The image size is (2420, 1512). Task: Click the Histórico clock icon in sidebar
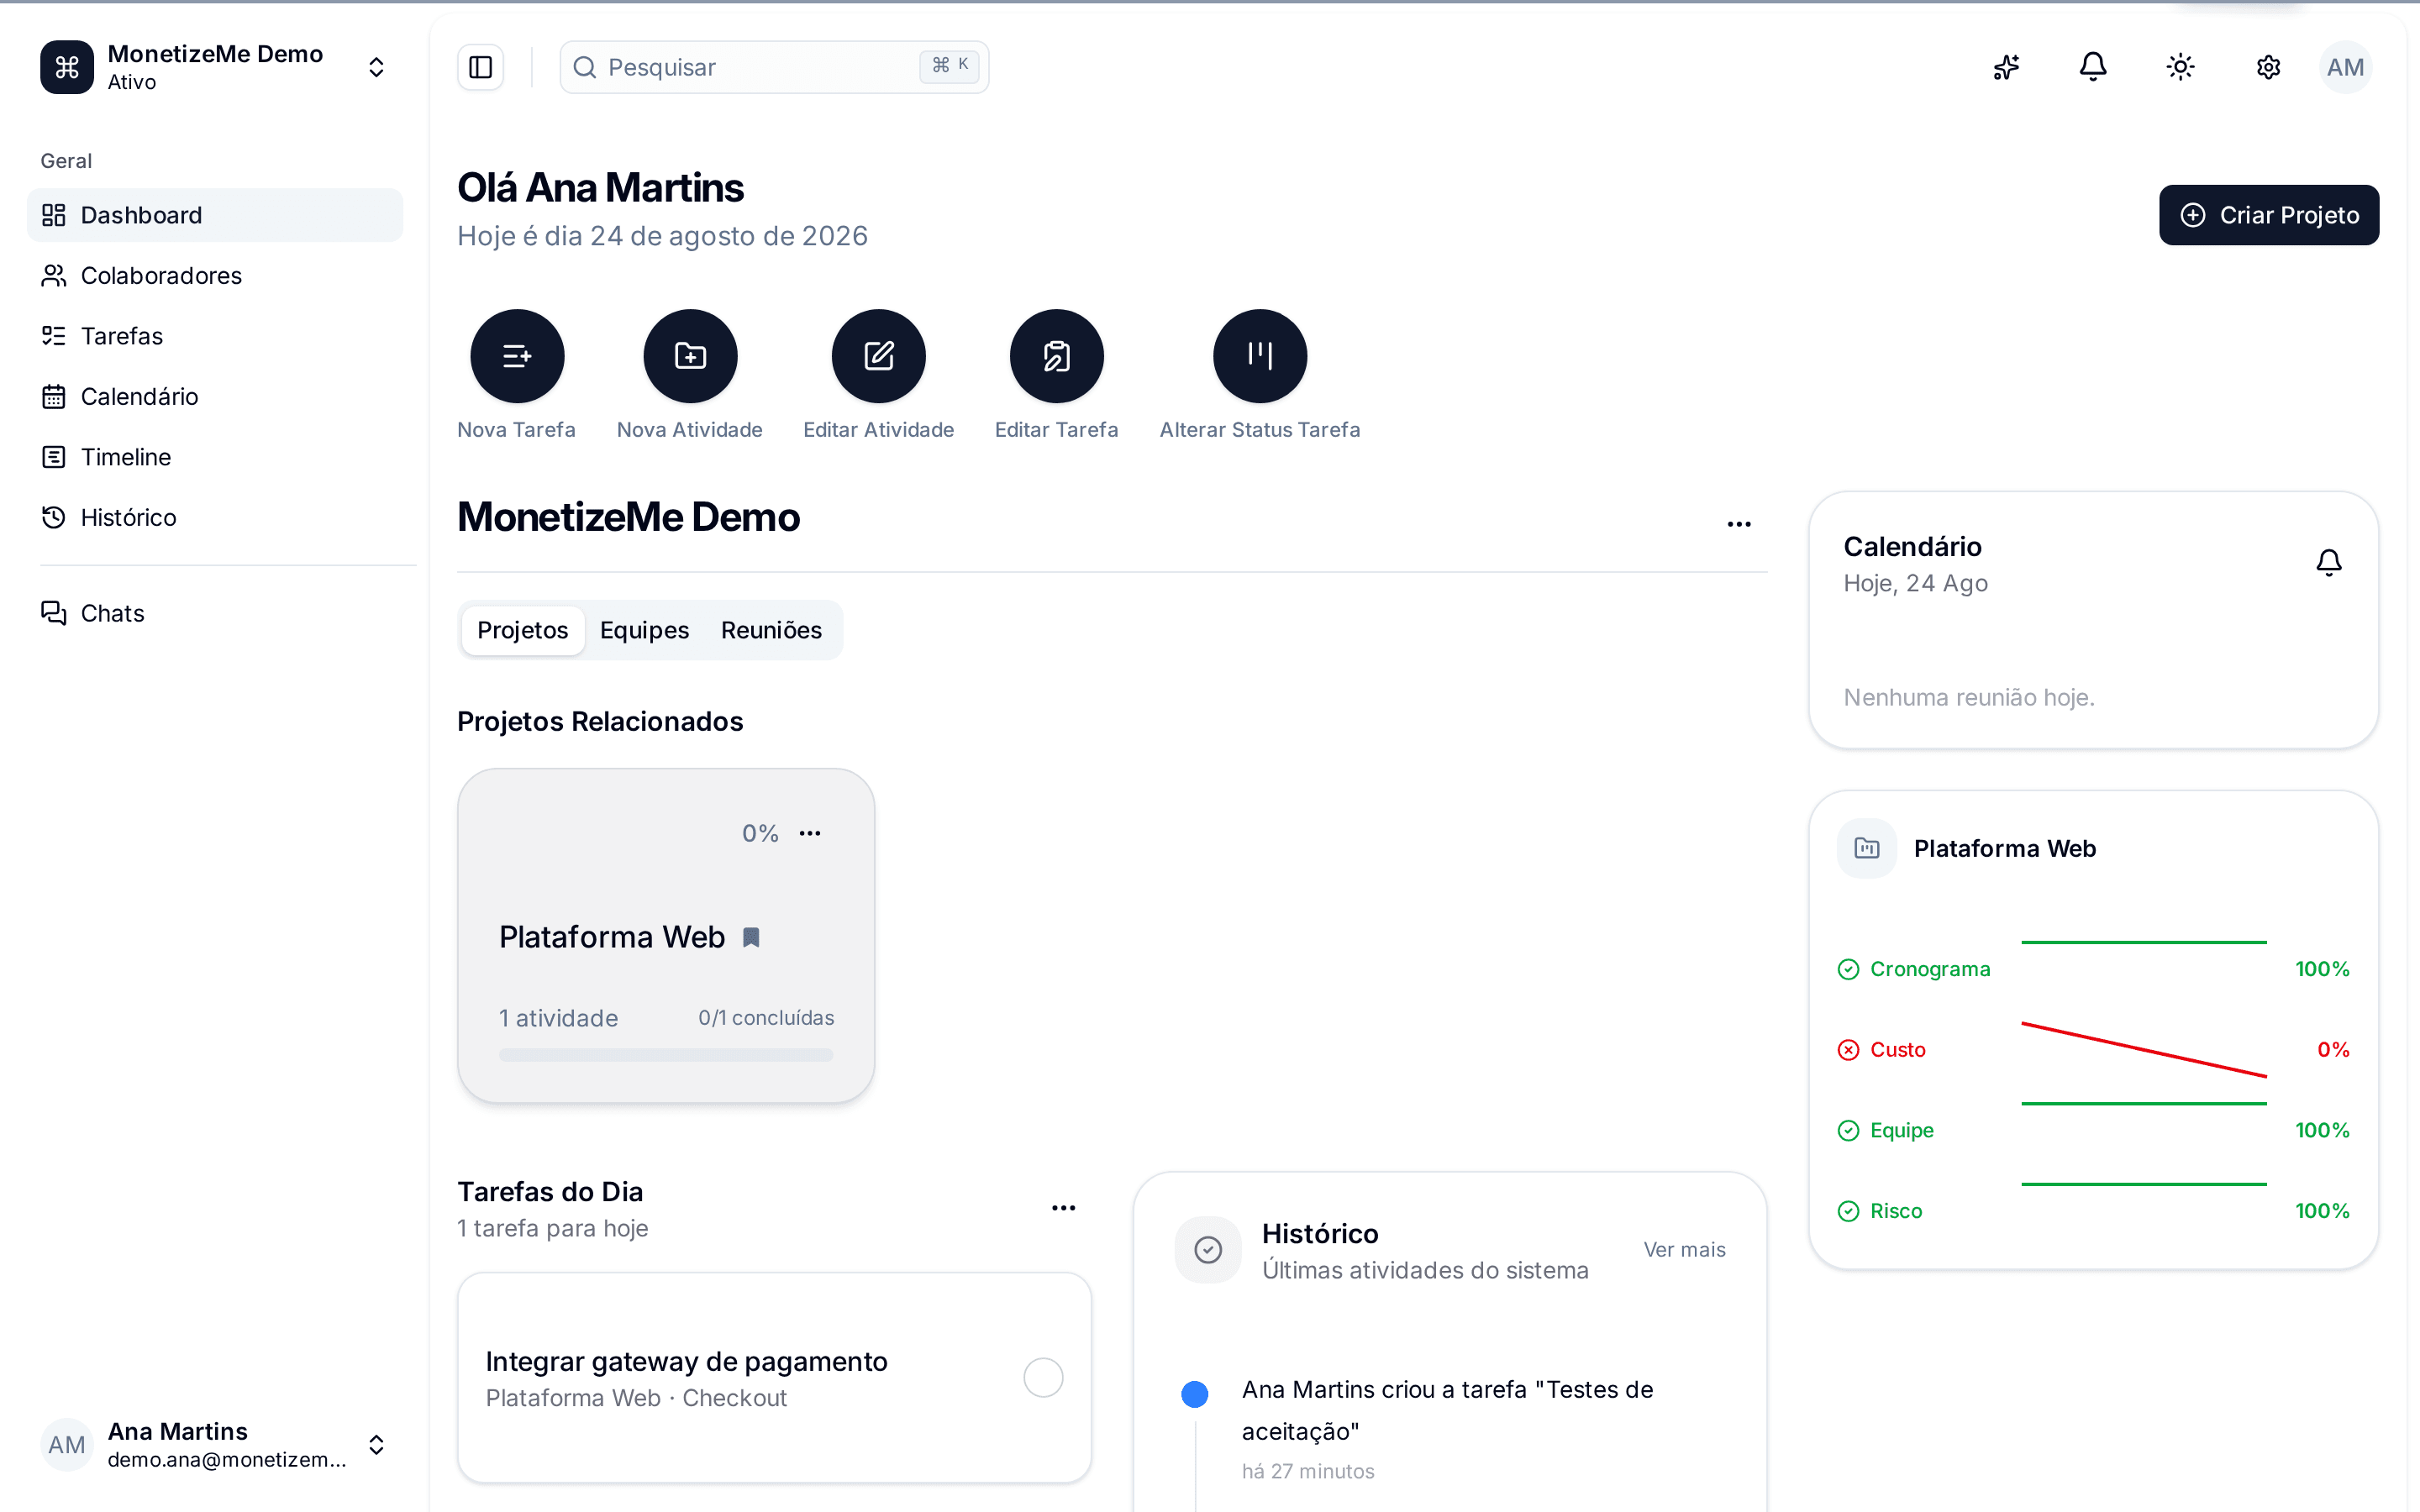click(x=54, y=517)
